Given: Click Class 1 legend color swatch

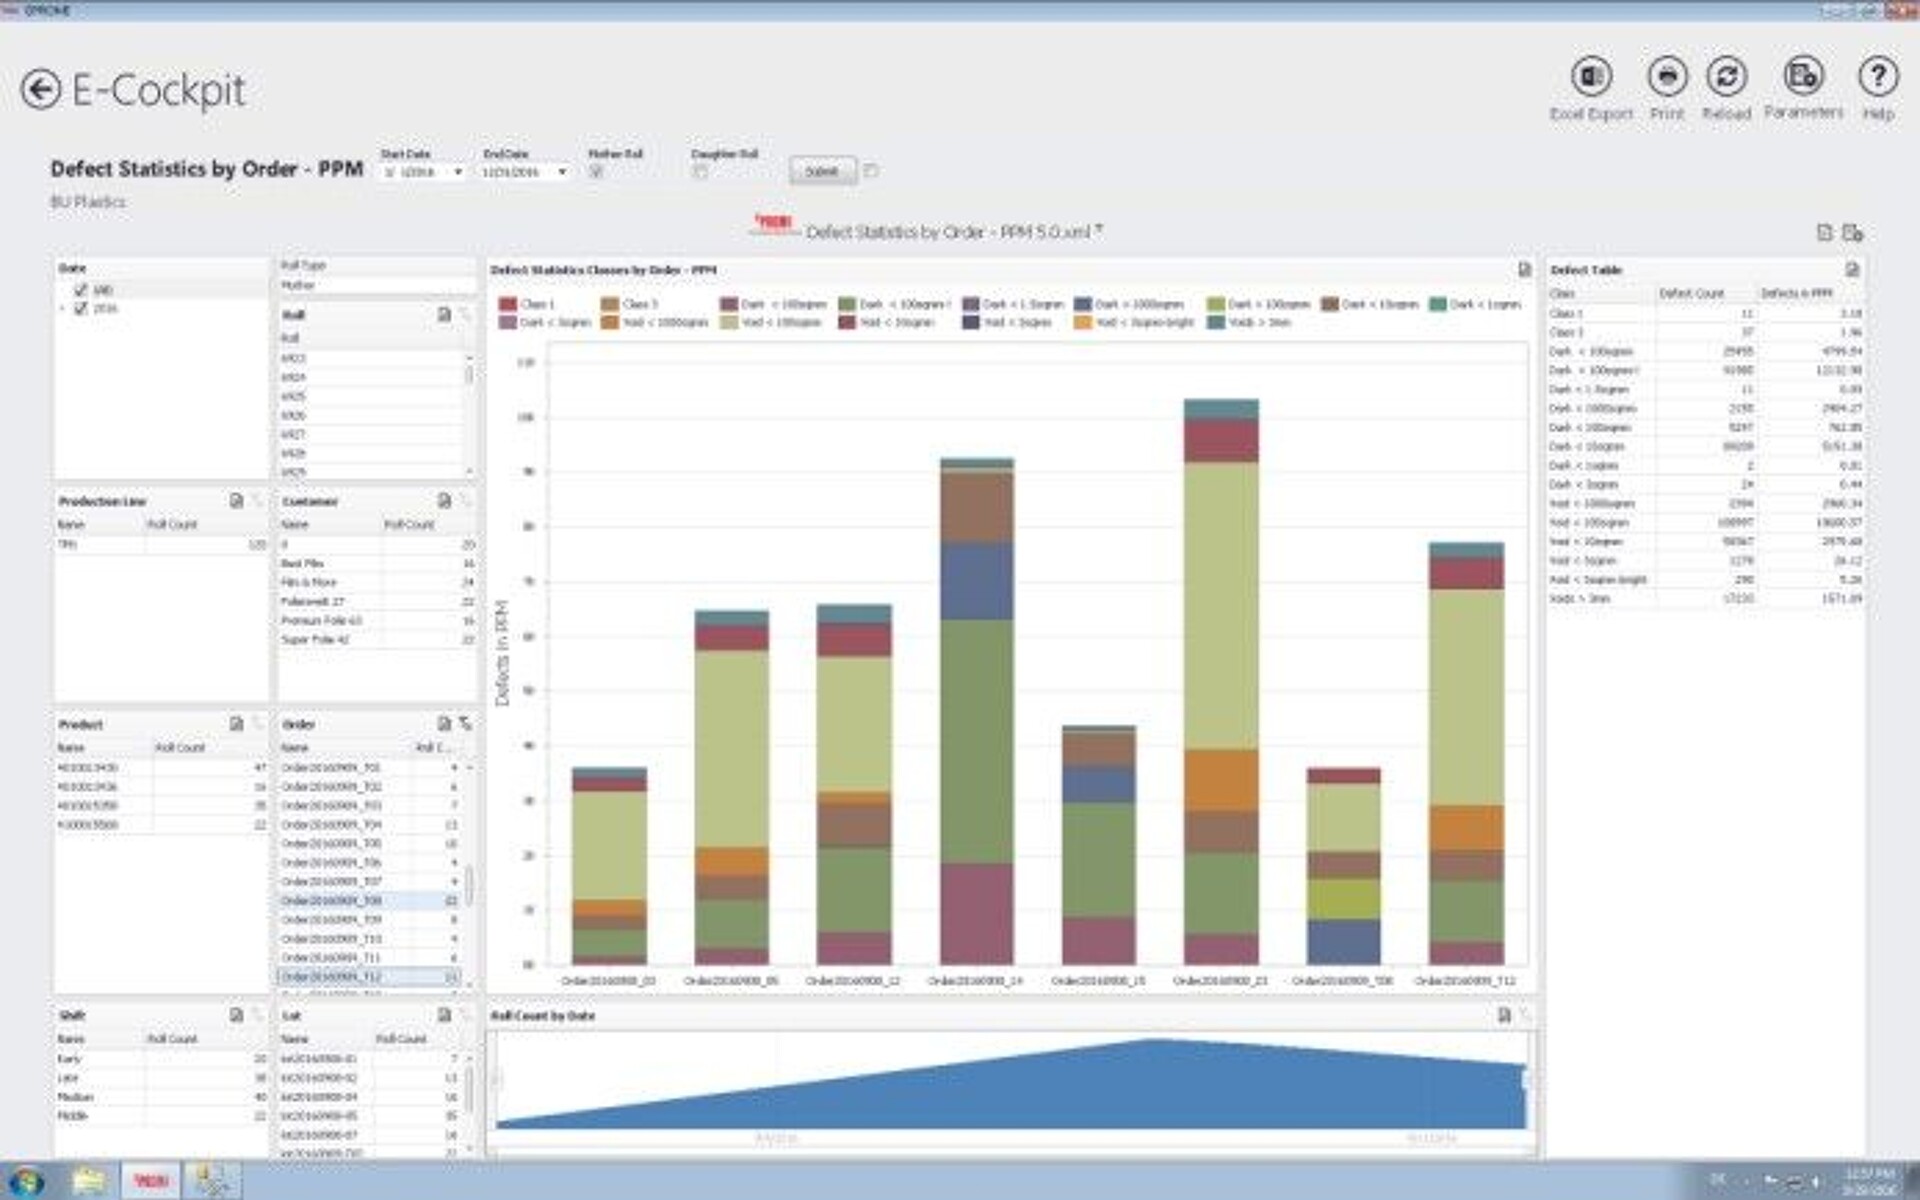Looking at the screenshot, I should pyautogui.click(x=508, y=304).
